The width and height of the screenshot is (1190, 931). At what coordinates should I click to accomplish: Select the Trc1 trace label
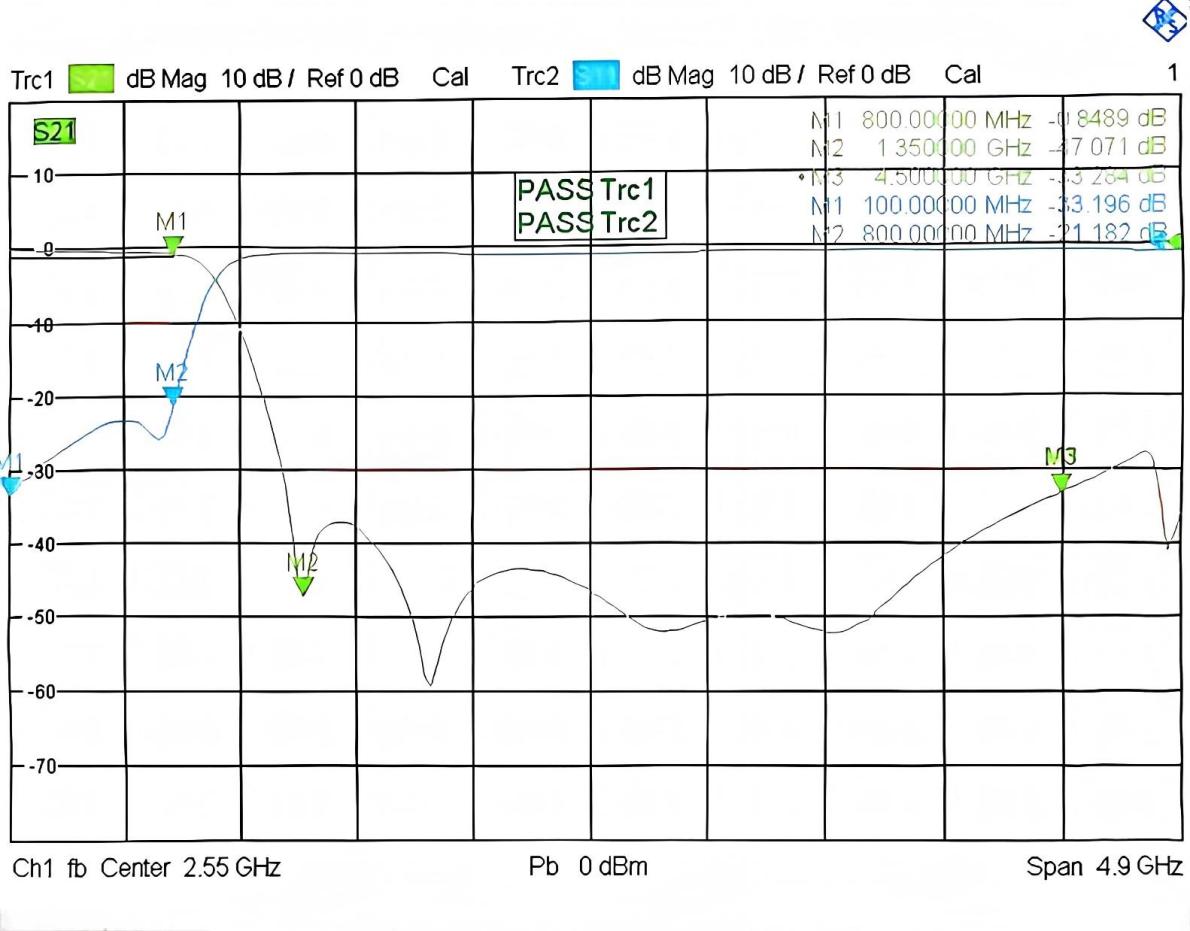point(34,78)
